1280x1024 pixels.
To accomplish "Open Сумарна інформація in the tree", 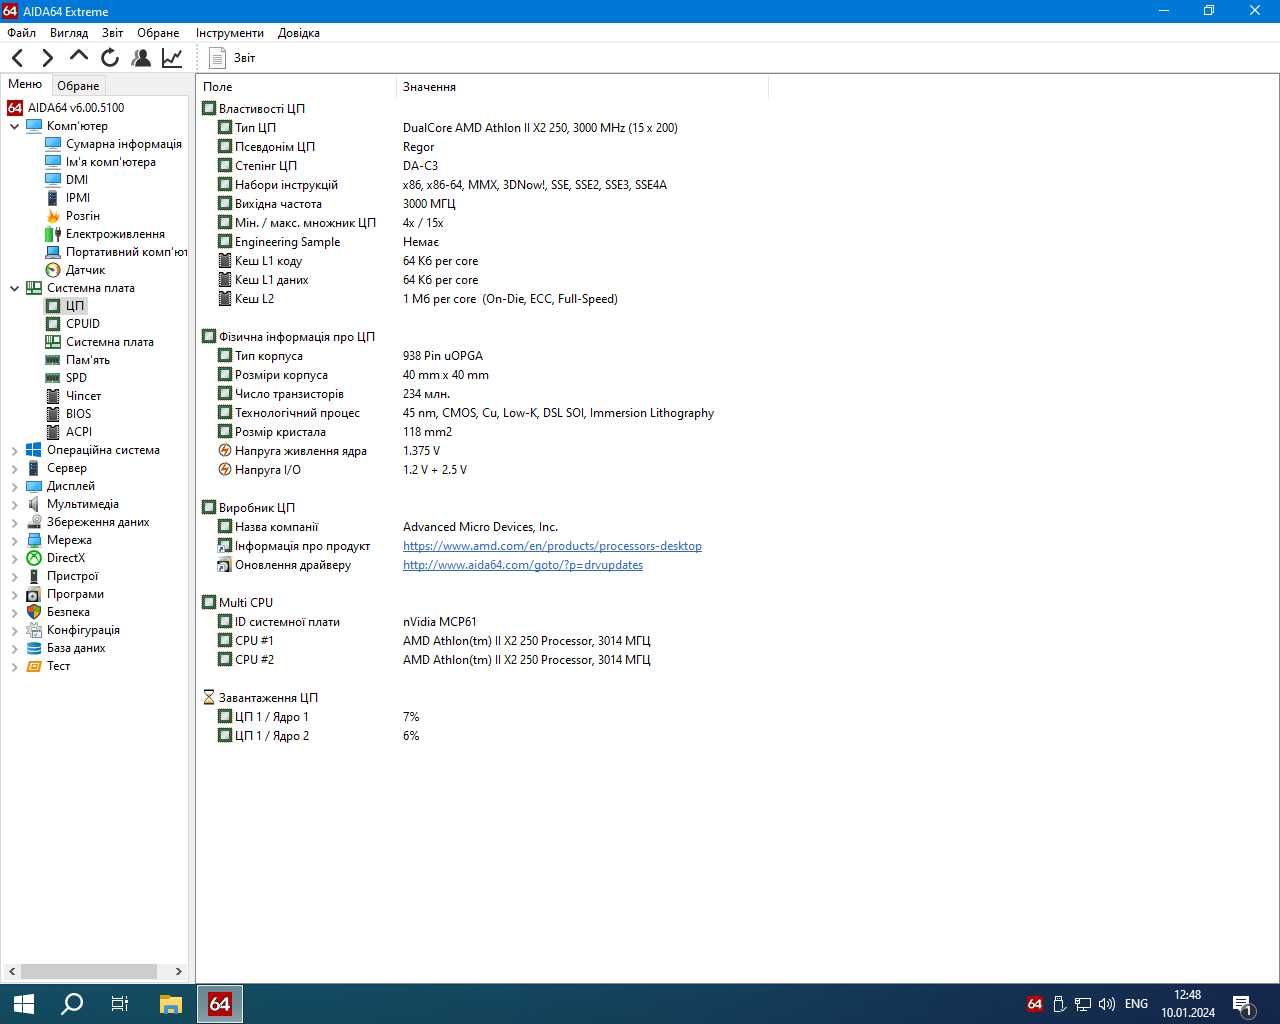I will pyautogui.click(x=124, y=144).
